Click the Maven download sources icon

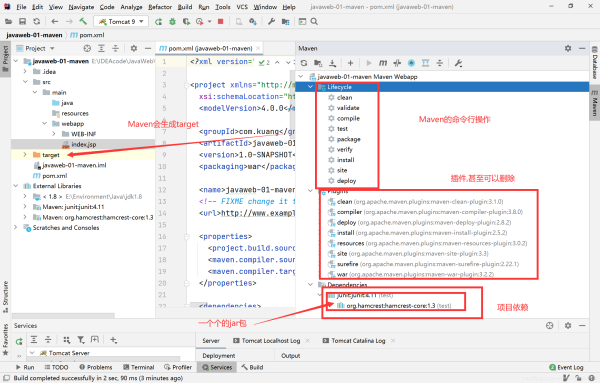click(x=333, y=63)
